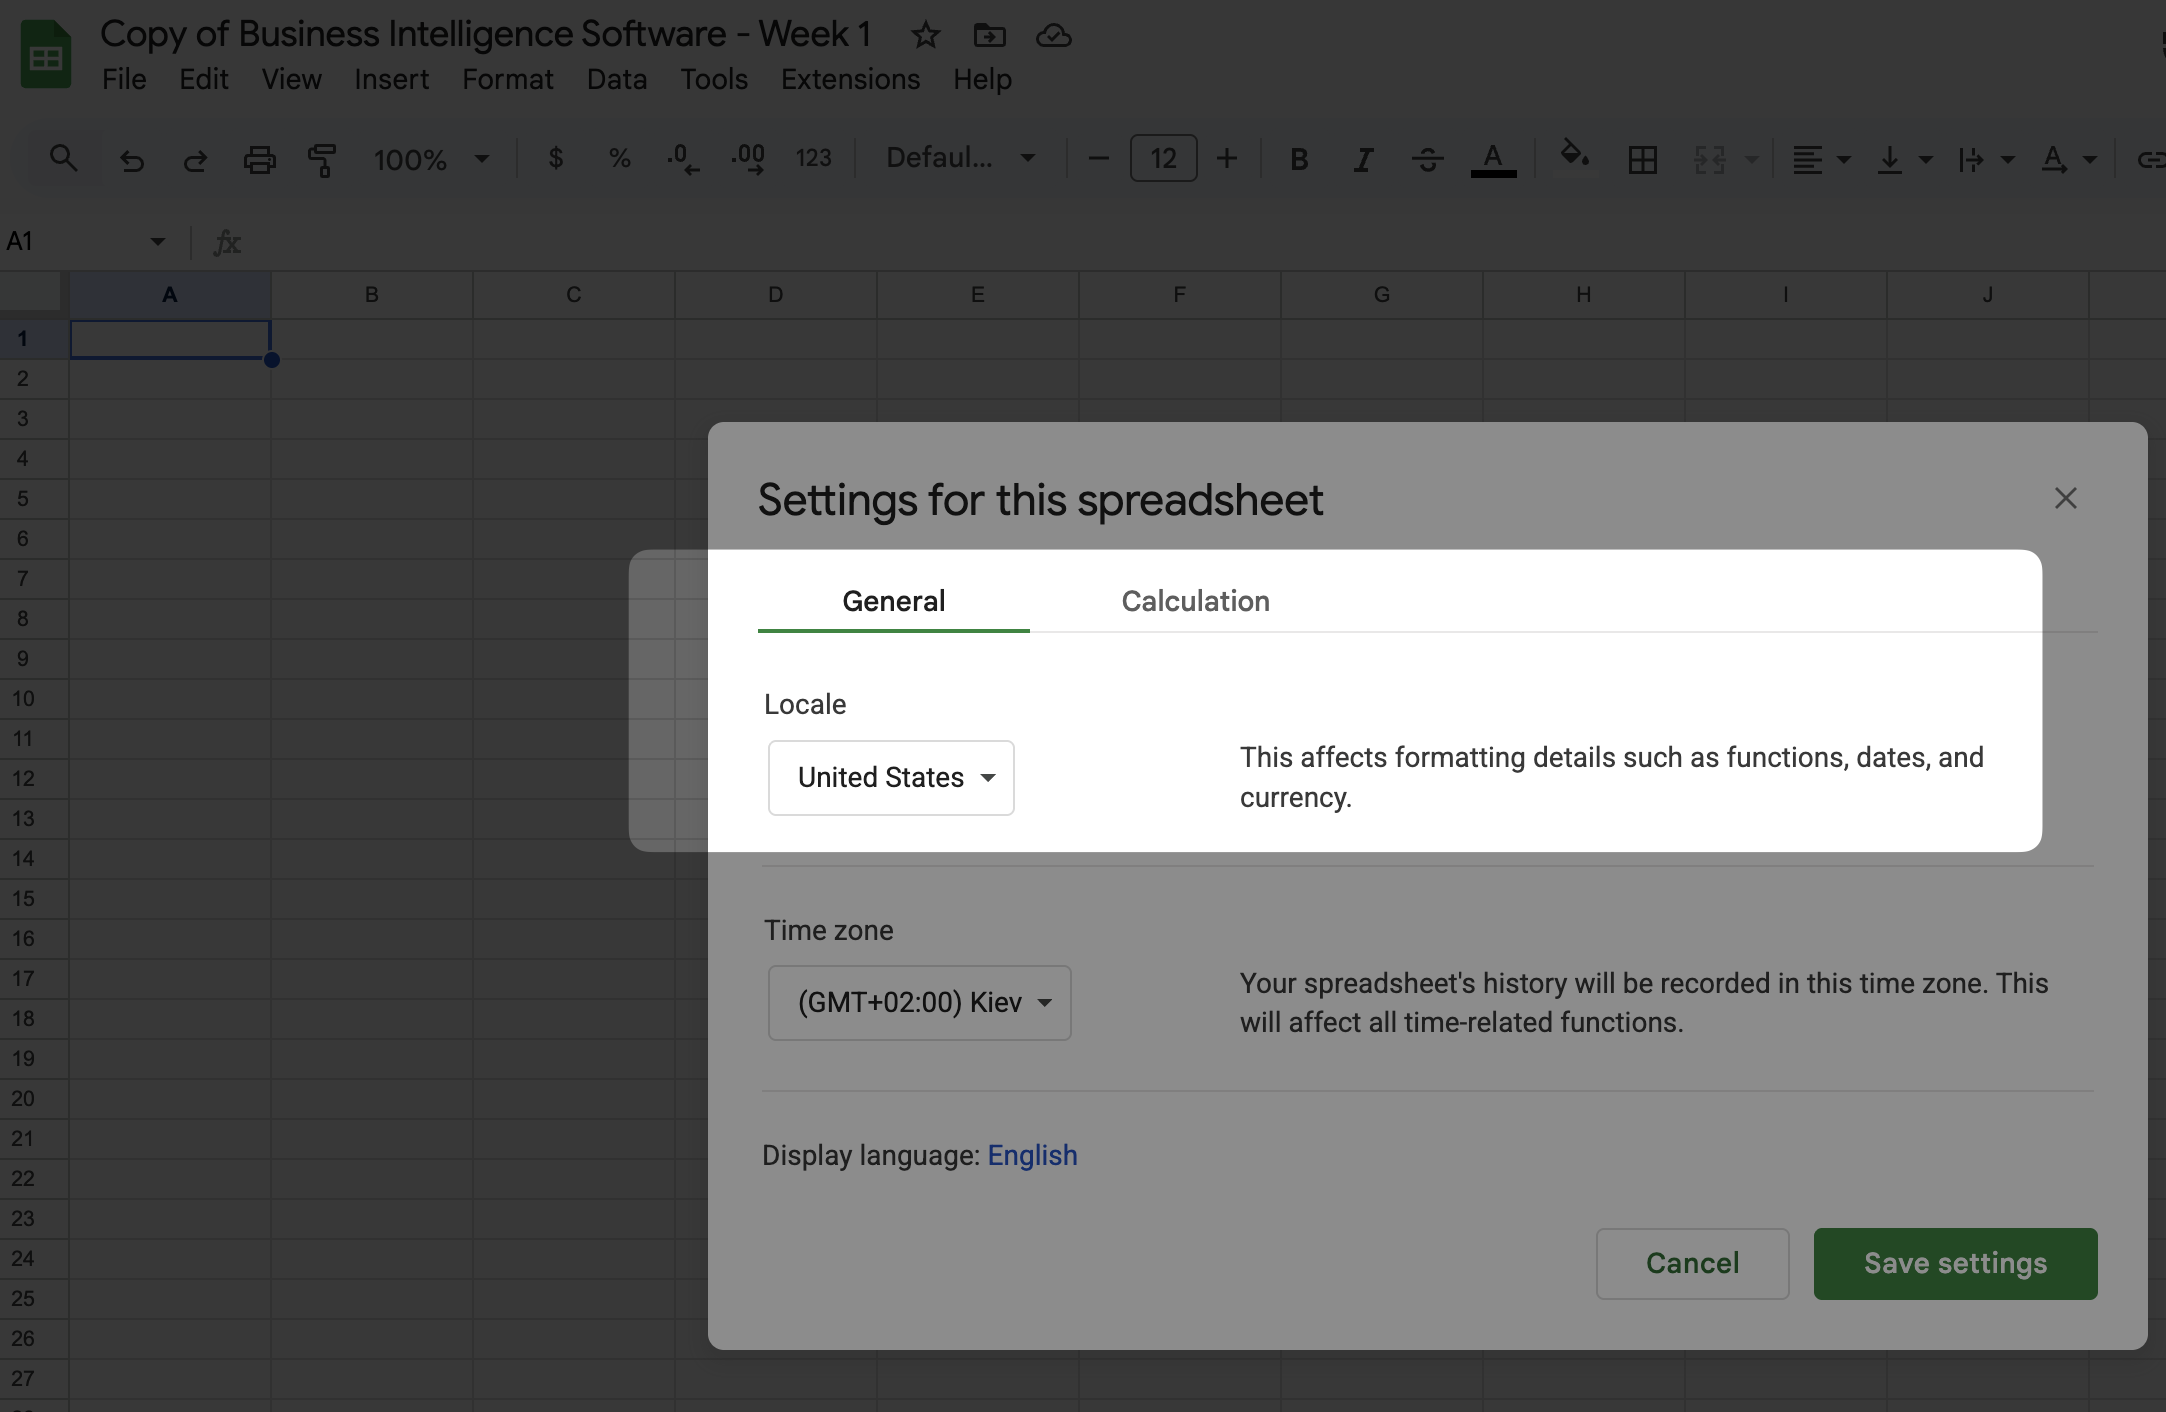Toggle bold formatting
The width and height of the screenshot is (2166, 1412).
tap(1299, 159)
